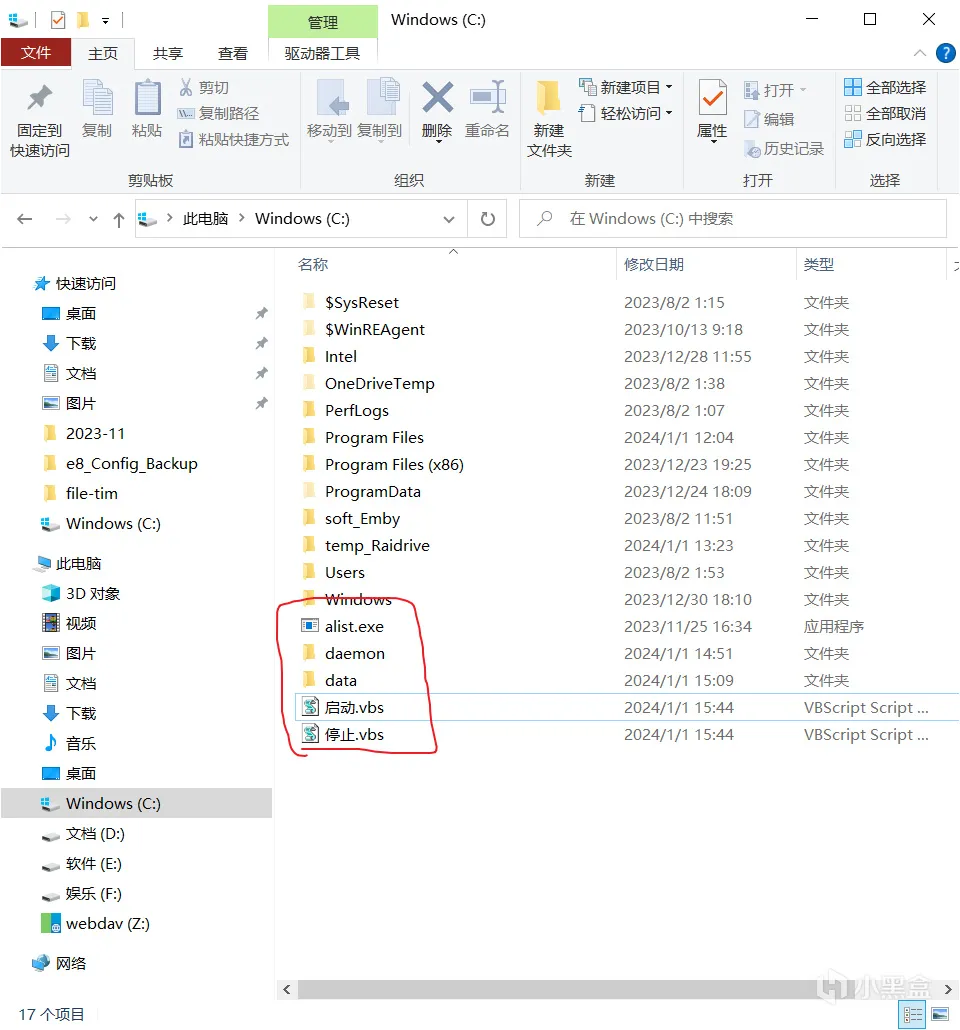Image resolution: width=960 pixels, height=1030 pixels.
Task: Open the recent locations chevron
Action: (x=93, y=219)
